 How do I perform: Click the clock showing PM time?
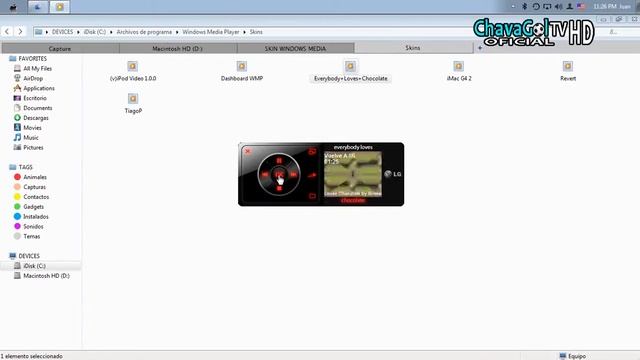(x=605, y=7)
